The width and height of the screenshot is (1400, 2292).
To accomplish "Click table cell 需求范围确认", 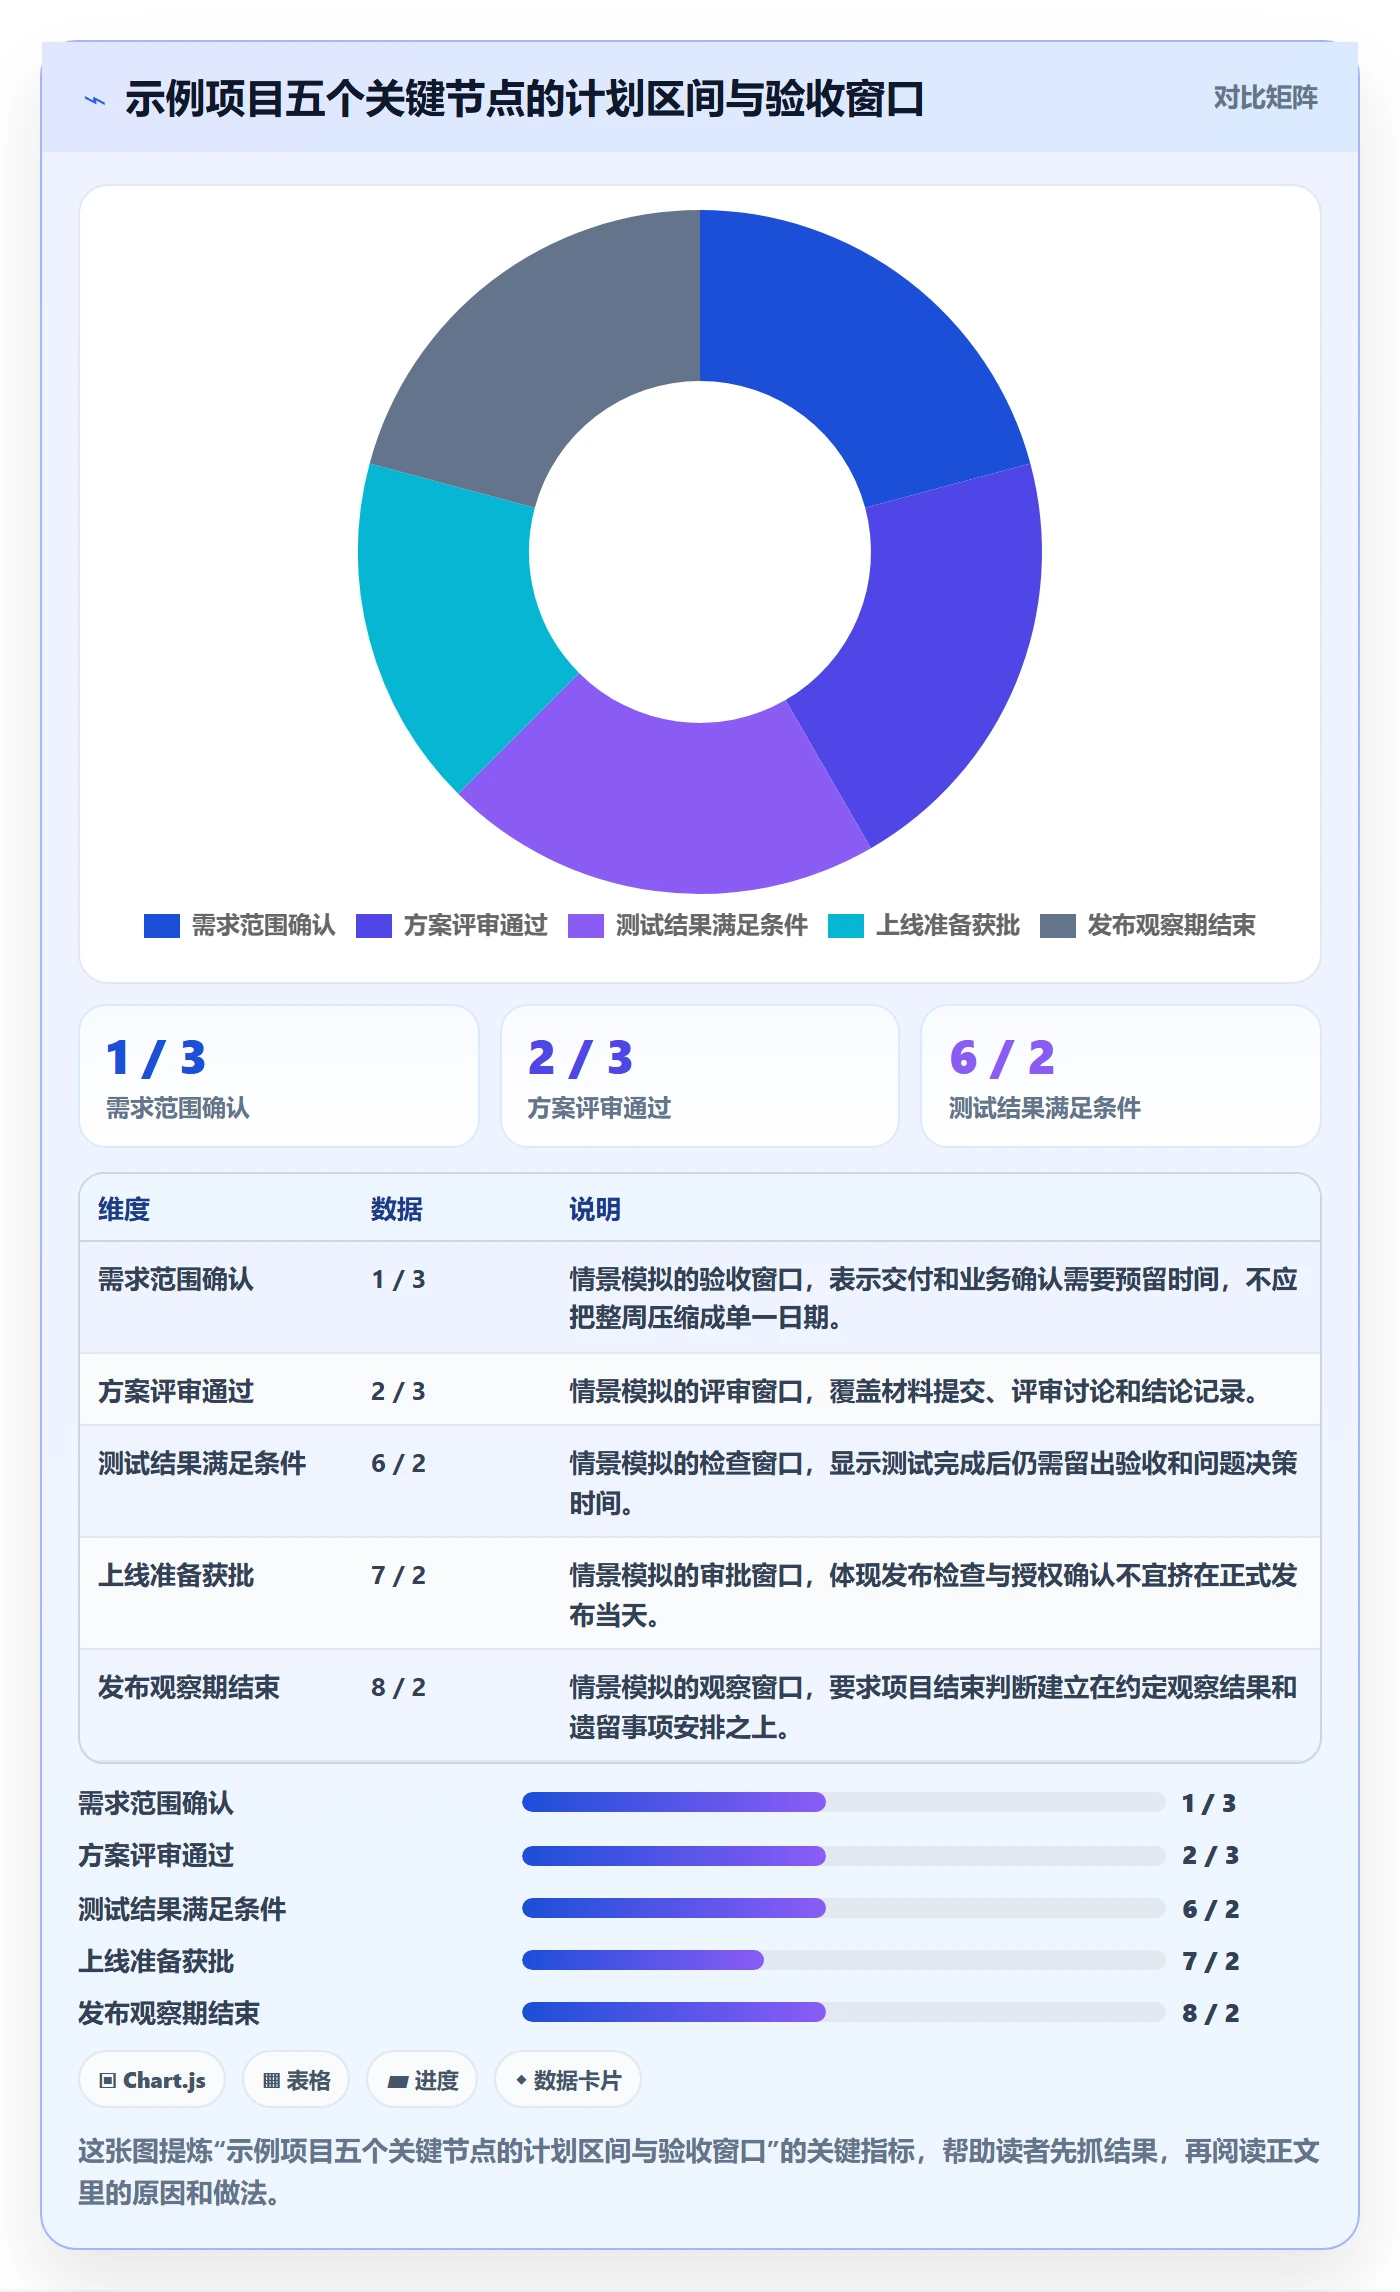I will coord(176,1279).
